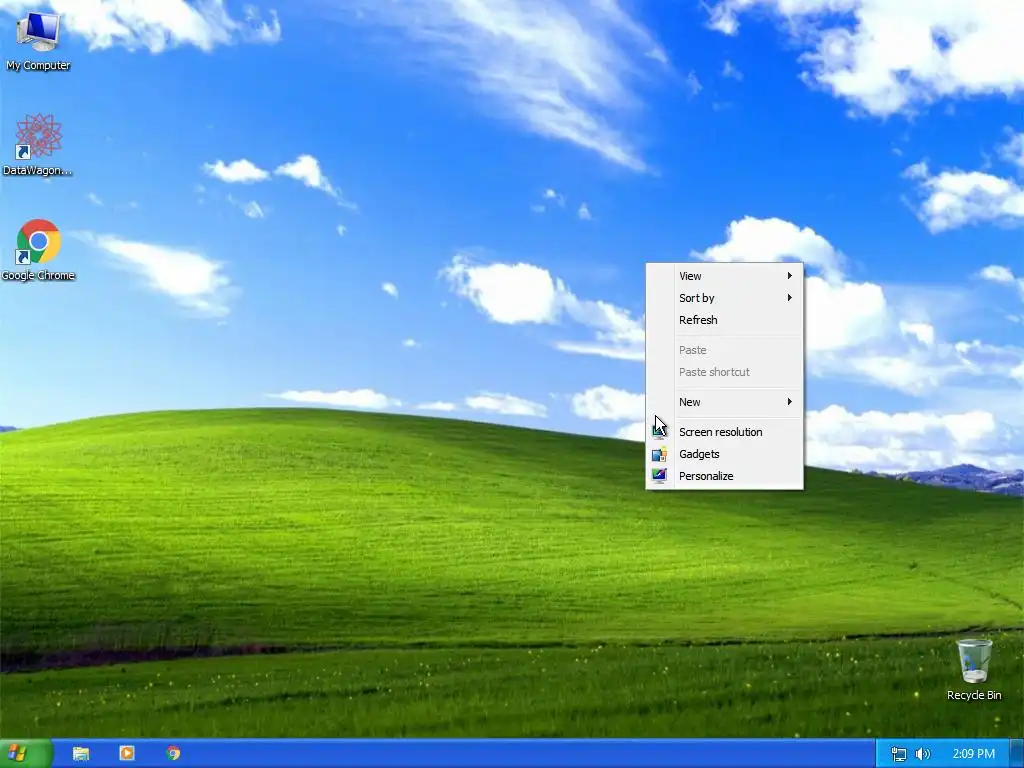1024x768 pixels.
Task: Choose New in the context menu
Action: pos(724,402)
